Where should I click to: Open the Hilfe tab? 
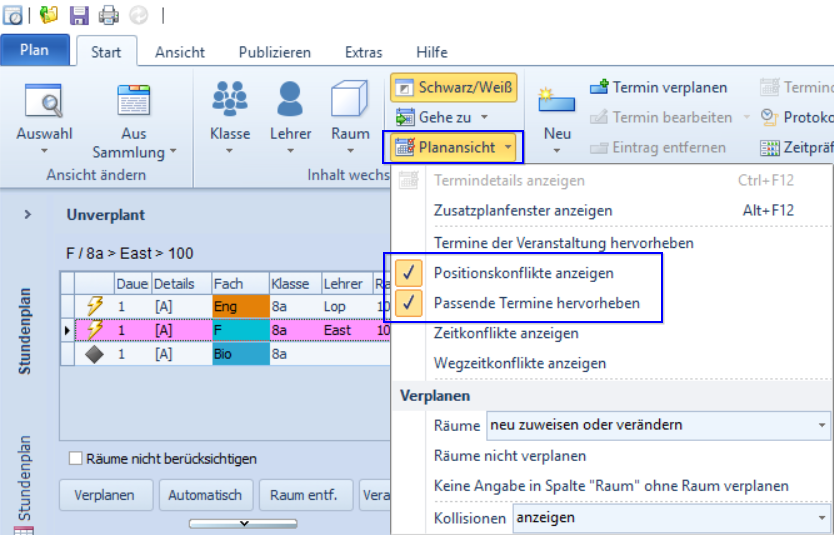[x=432, y=52]
